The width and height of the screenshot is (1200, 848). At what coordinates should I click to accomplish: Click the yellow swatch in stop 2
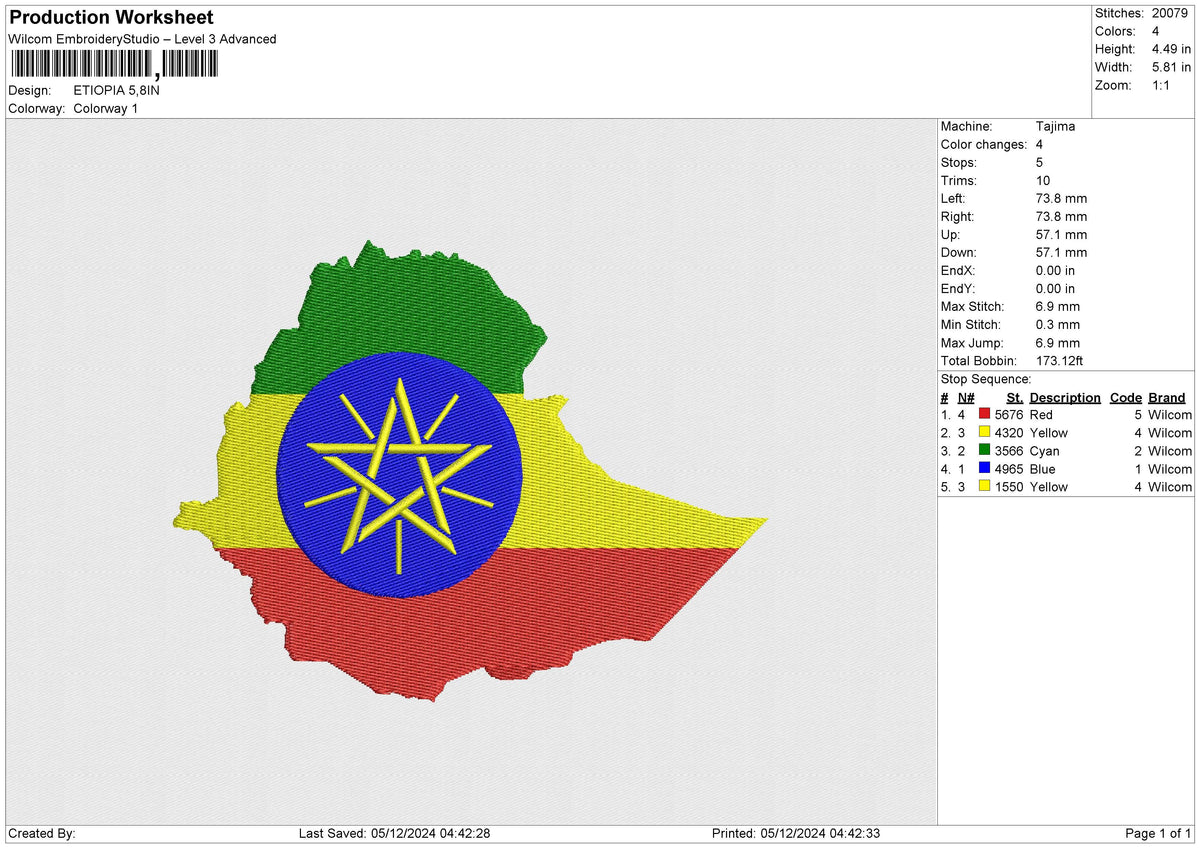click(984, 432)
